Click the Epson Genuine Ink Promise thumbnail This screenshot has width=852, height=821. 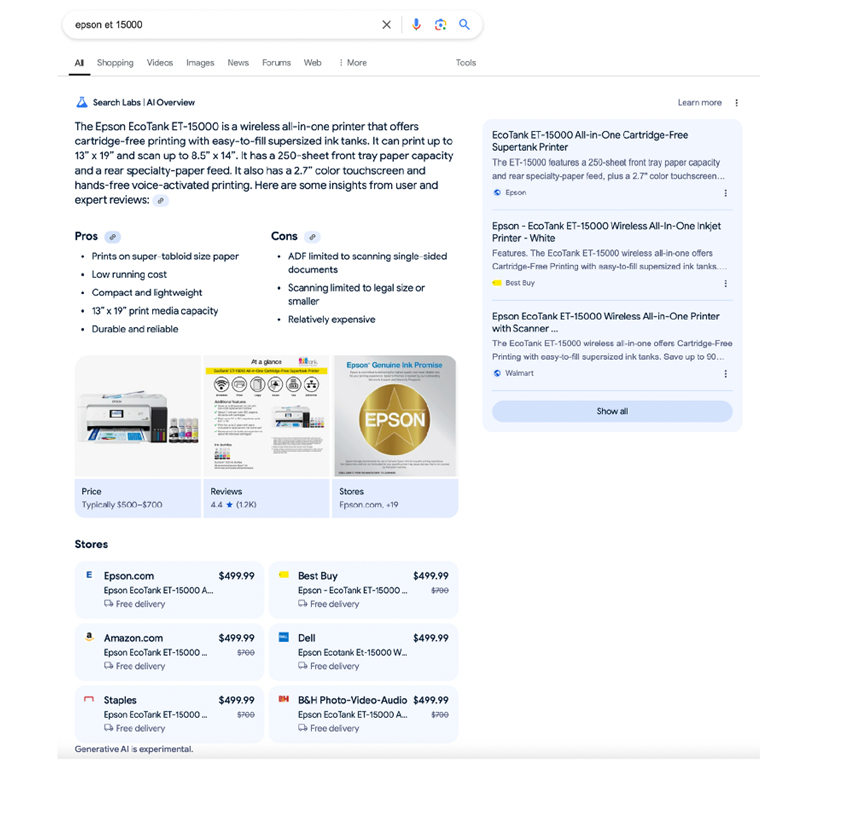click(394, 416)
